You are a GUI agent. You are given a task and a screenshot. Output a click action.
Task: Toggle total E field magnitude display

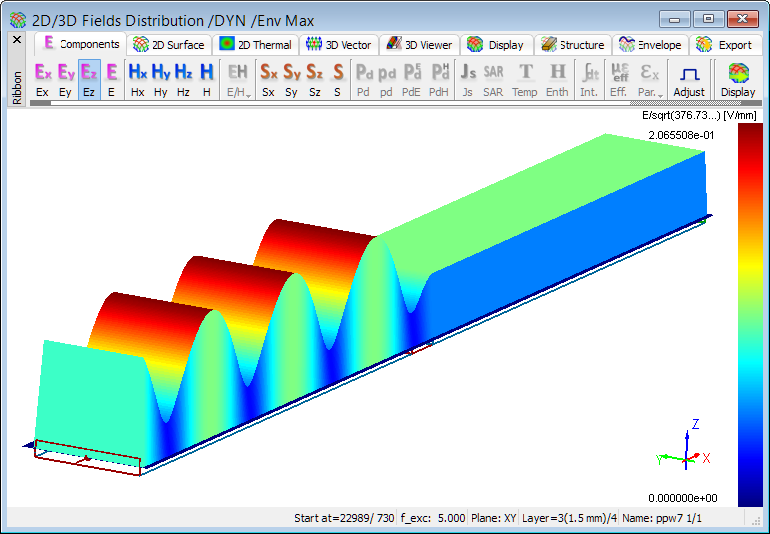[112, 78]
